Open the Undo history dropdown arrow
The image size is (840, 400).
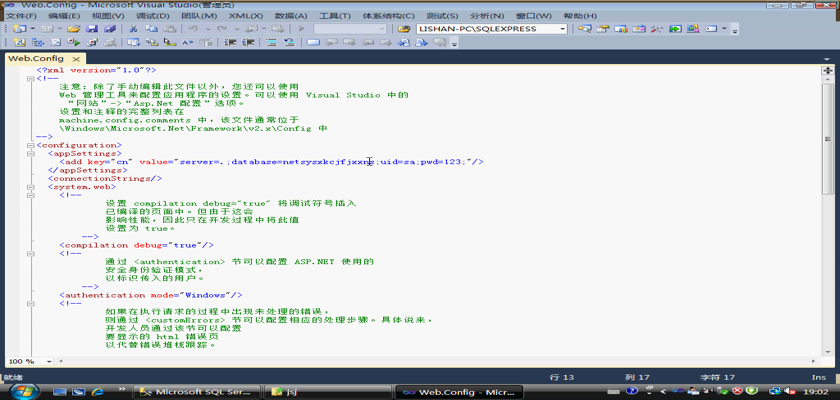click(208, 29)
